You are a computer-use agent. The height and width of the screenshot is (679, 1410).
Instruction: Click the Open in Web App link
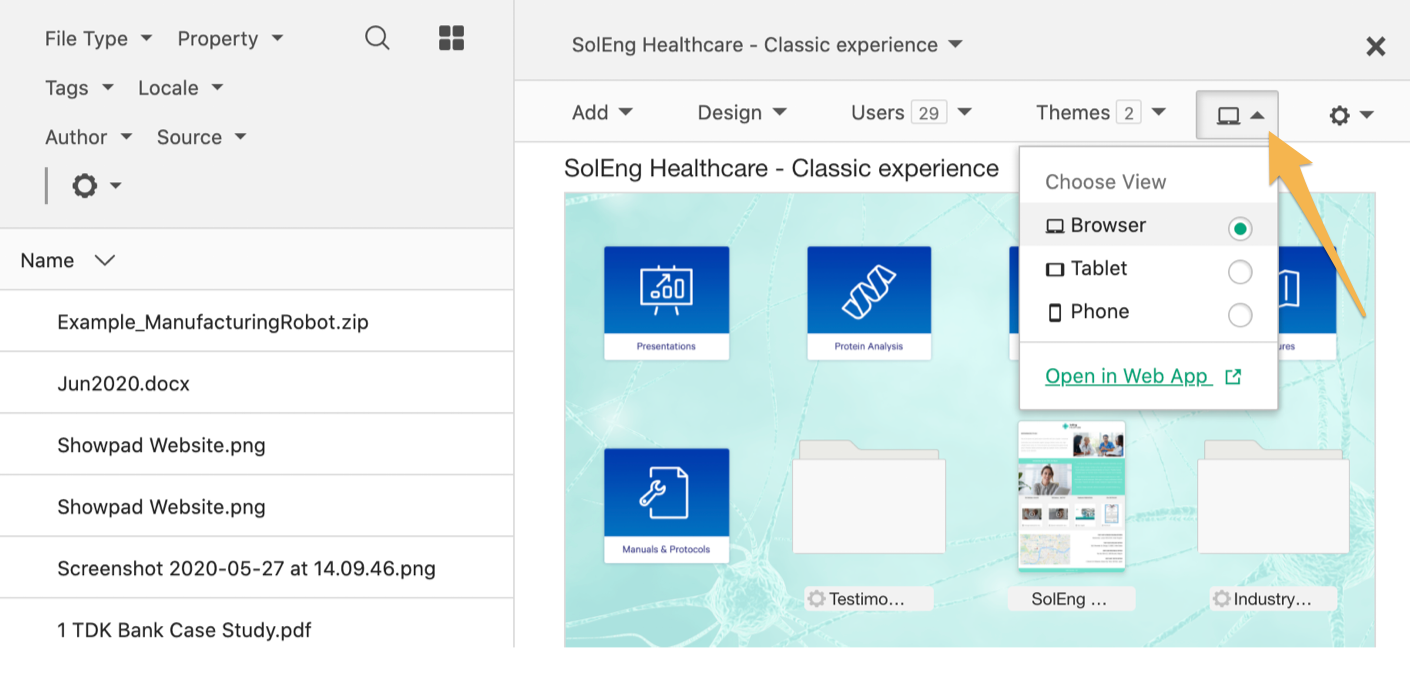pos(1128,376)
